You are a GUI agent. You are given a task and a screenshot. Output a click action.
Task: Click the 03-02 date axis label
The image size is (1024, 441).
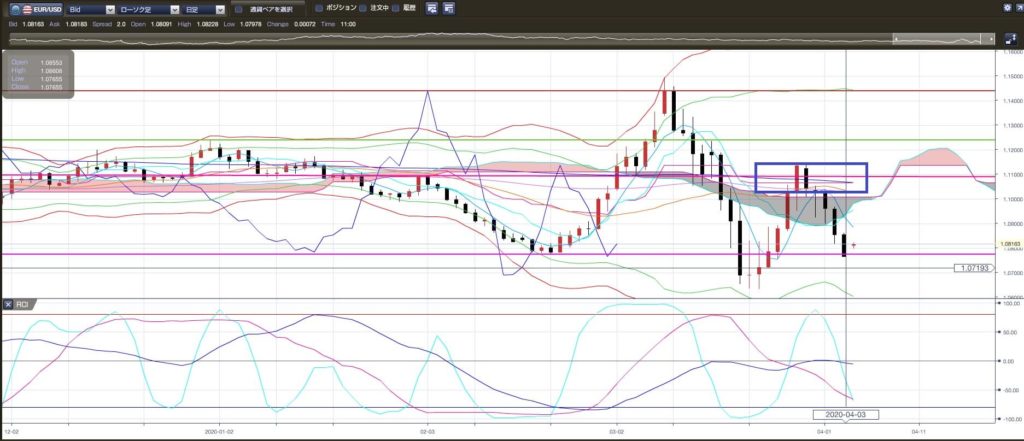click(x=616, y=431)
